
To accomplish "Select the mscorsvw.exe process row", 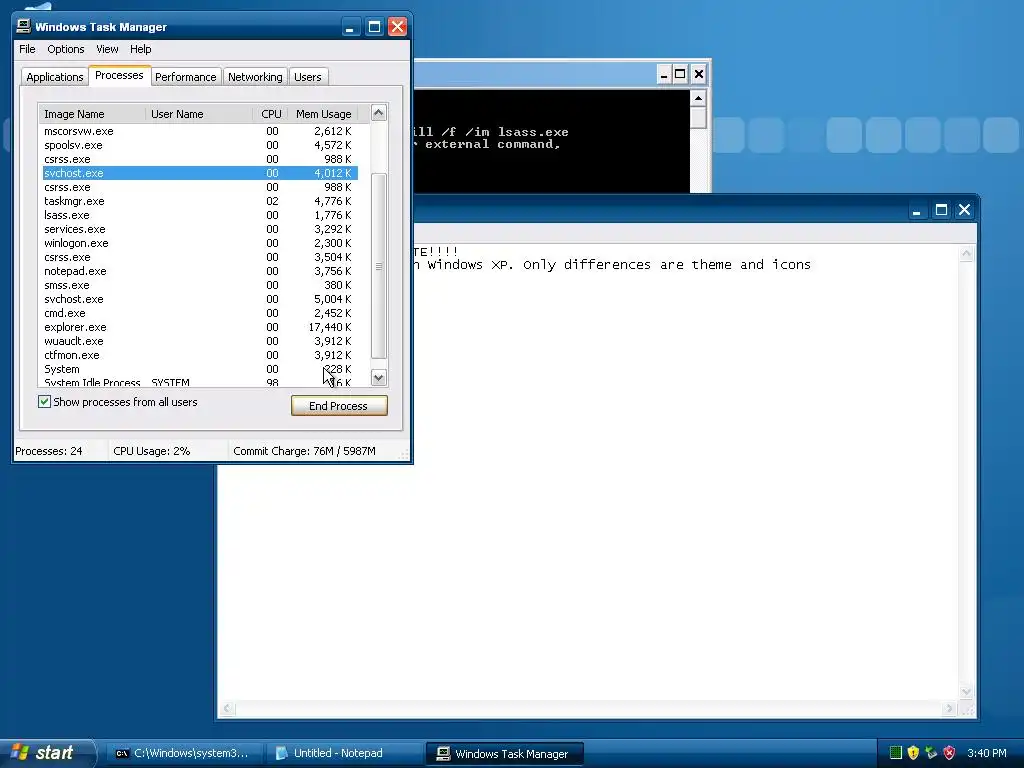I will [x=200, y=131].
